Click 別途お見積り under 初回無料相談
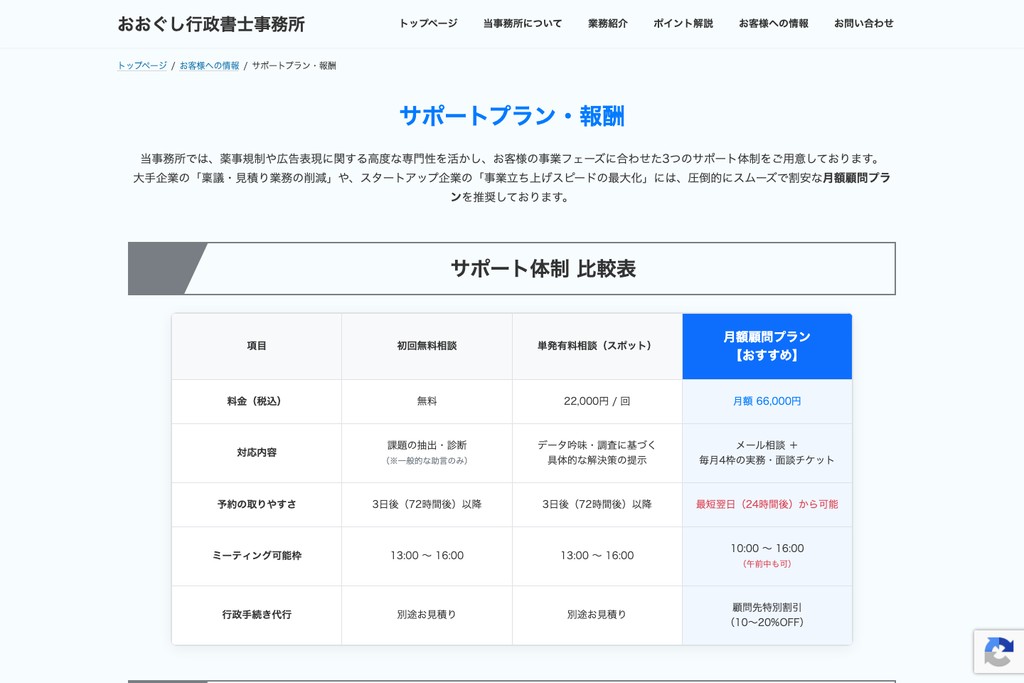Image resolution: width=1024 pixels, height=683 pixels. click(x=426, y=615)
